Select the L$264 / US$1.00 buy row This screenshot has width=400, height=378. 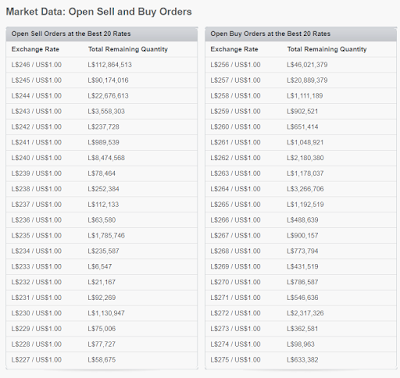(x=301, y=189)
